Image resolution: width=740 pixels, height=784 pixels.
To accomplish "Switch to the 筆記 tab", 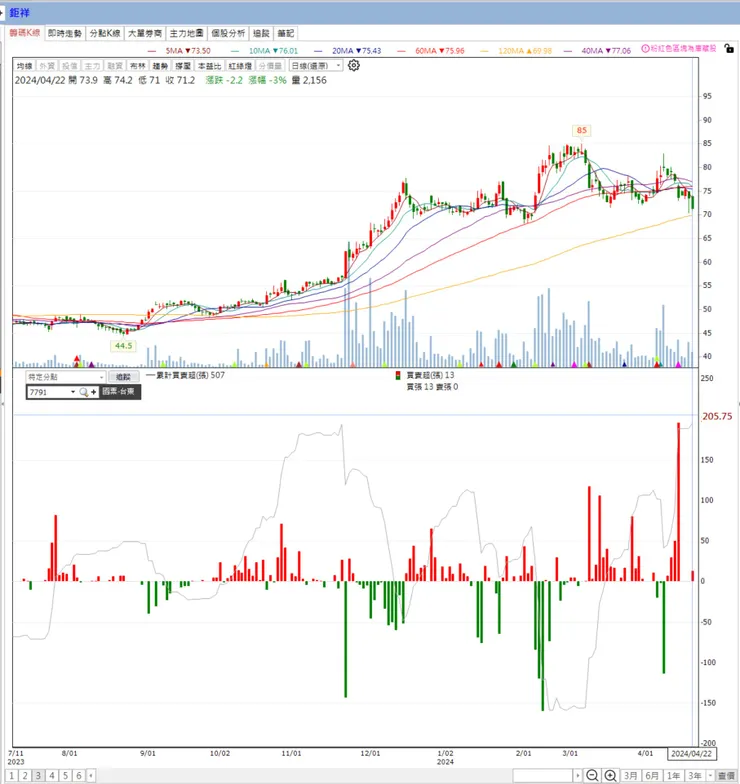I will point(286,33).
